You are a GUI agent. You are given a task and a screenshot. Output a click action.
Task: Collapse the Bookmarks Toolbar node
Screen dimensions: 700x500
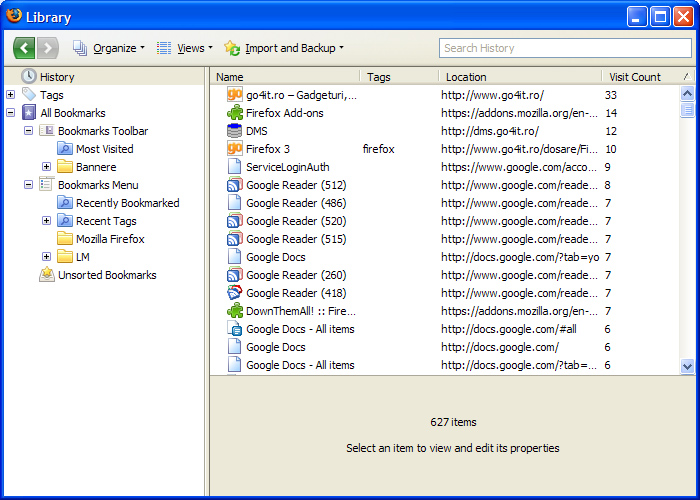coord(29,131)
